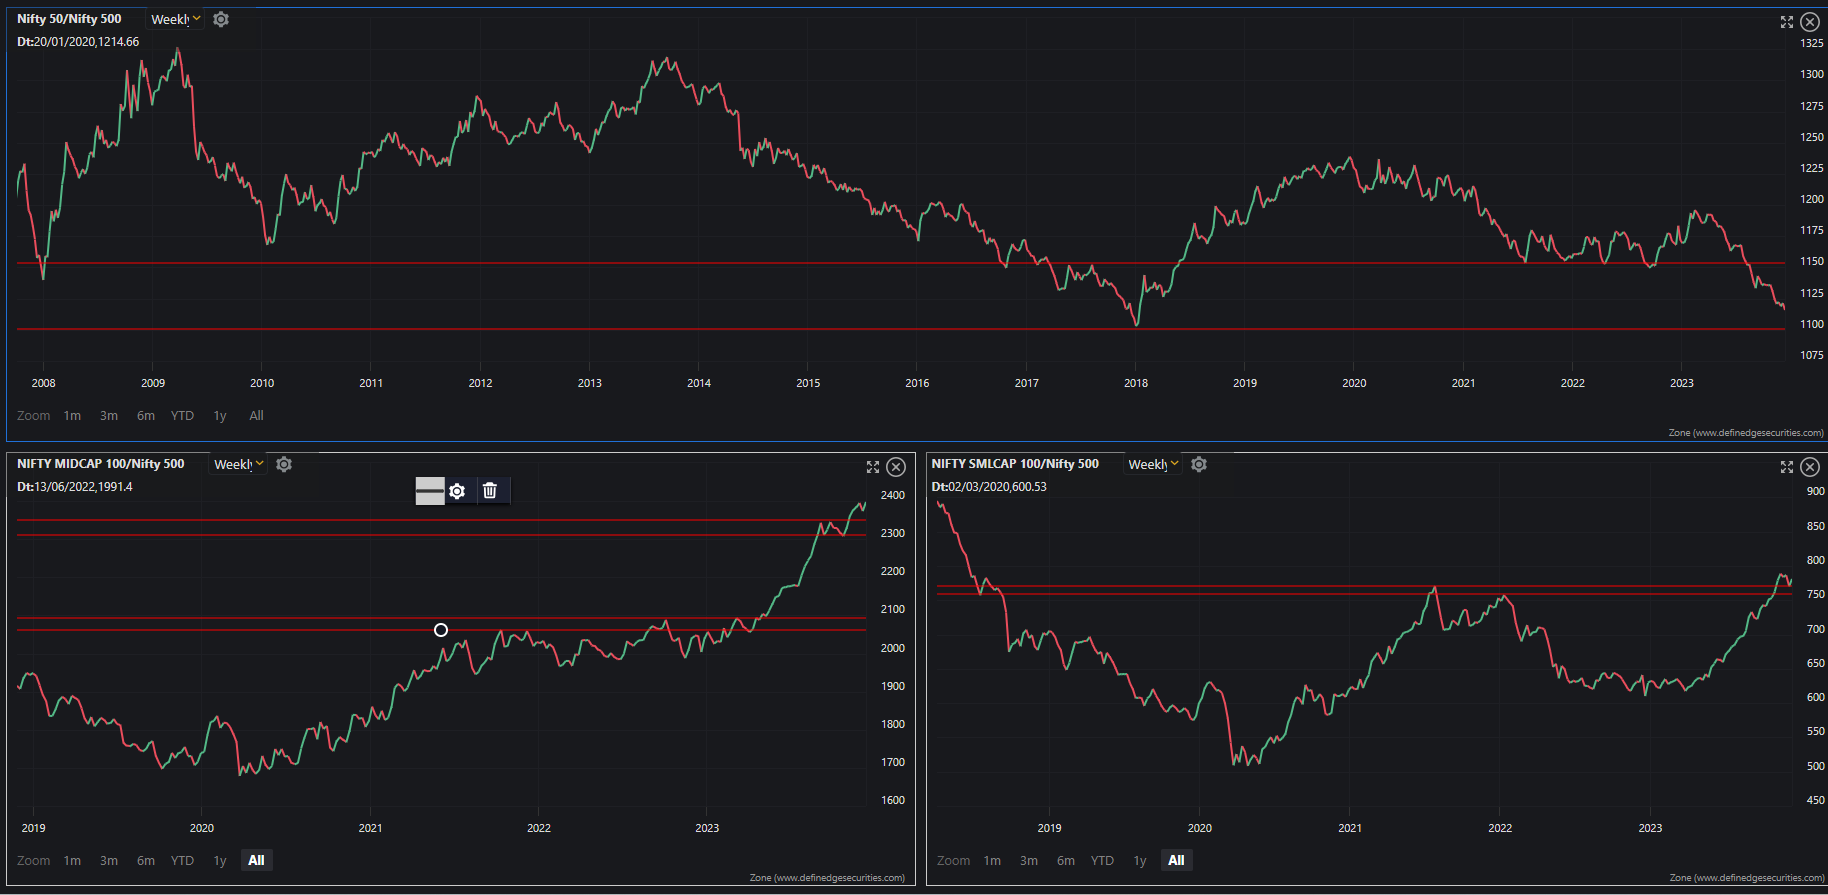
Task: Set SMLCAP chart zoom to 3m
Action: tap(1029, 861)
